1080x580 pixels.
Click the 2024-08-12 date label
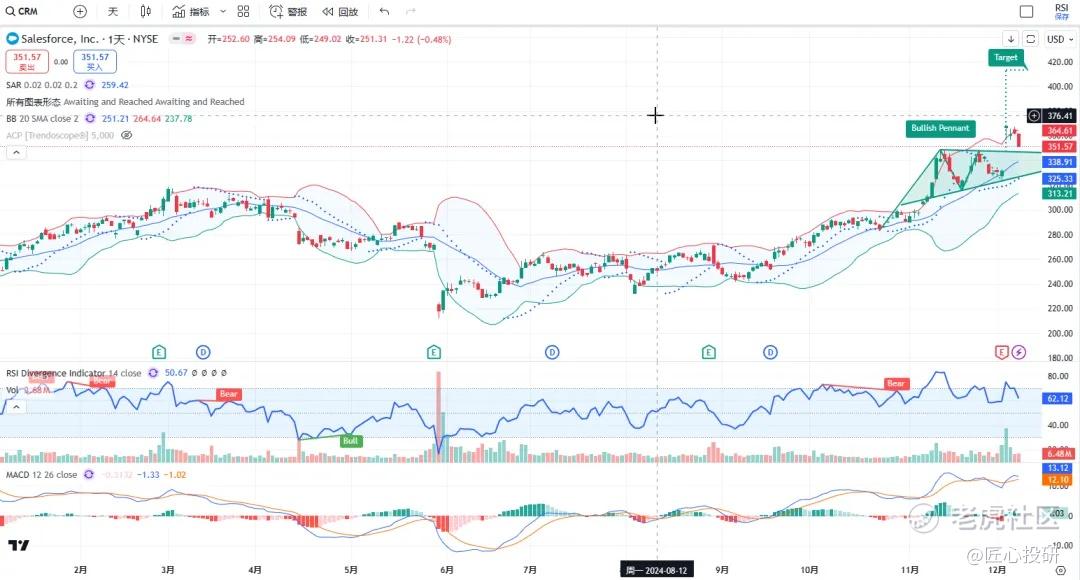[x=656, y=570]
